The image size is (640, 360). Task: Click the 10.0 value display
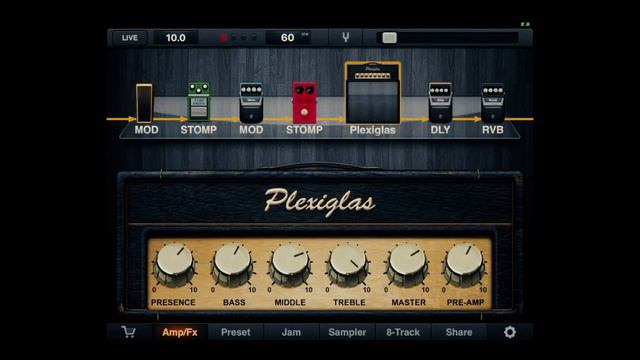pos(176,38)
